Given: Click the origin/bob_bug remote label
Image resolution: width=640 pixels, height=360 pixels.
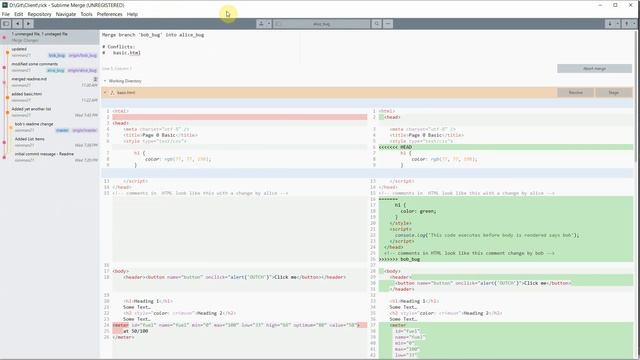Looking at the screenshot, I should (x=82, y=55).
